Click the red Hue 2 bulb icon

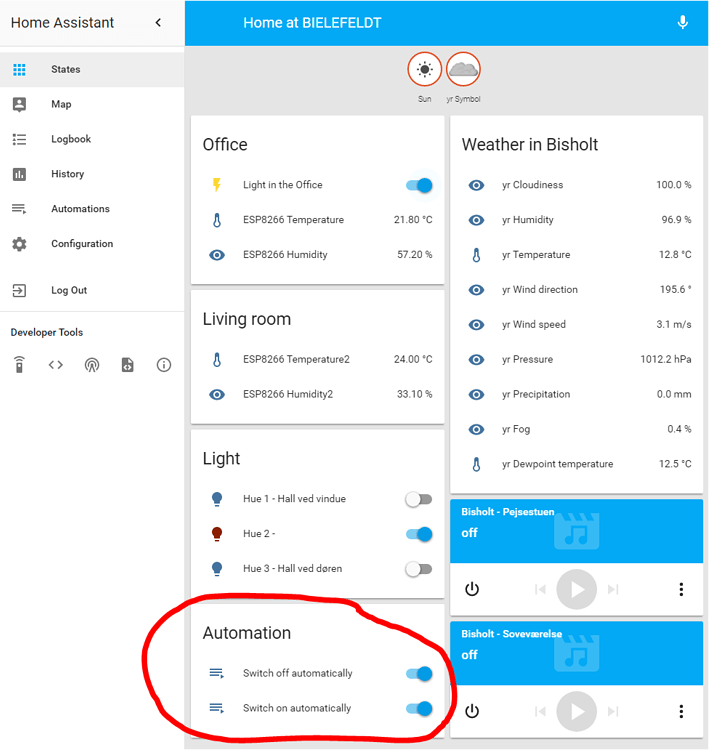coord(217,534)
